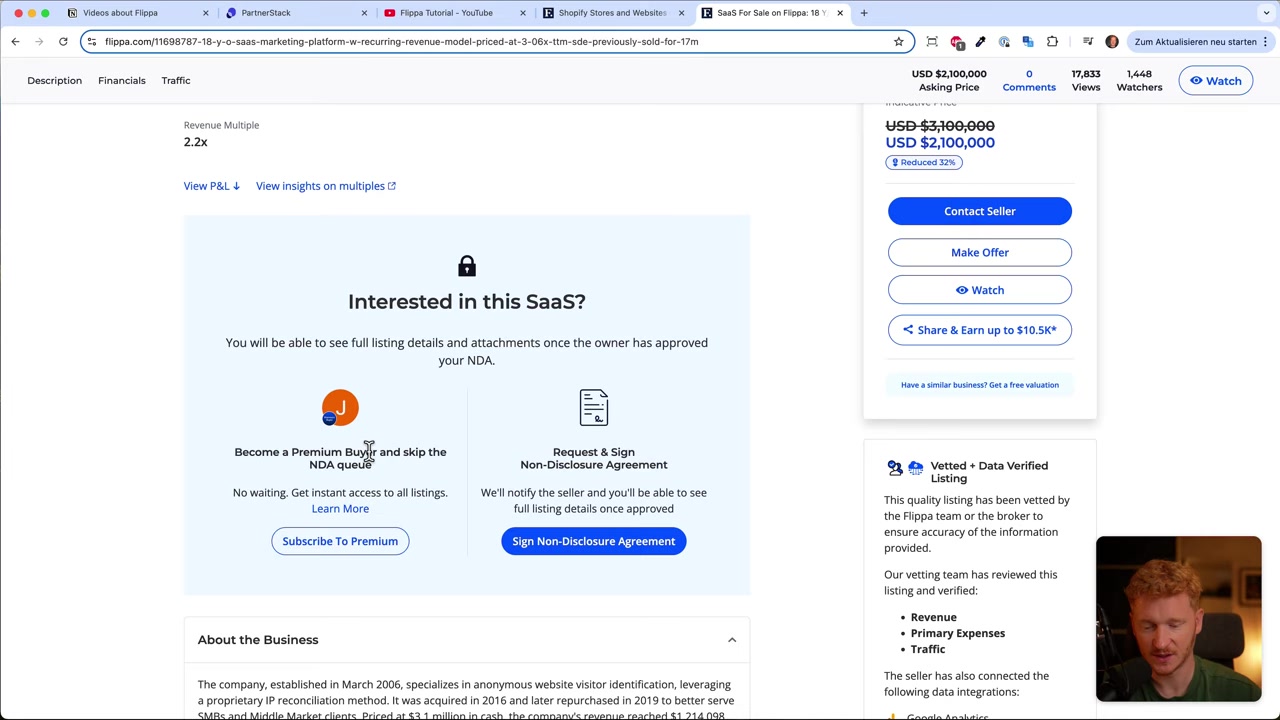Close the SaaS For Sale on Flippa tab

click(840, 13)
